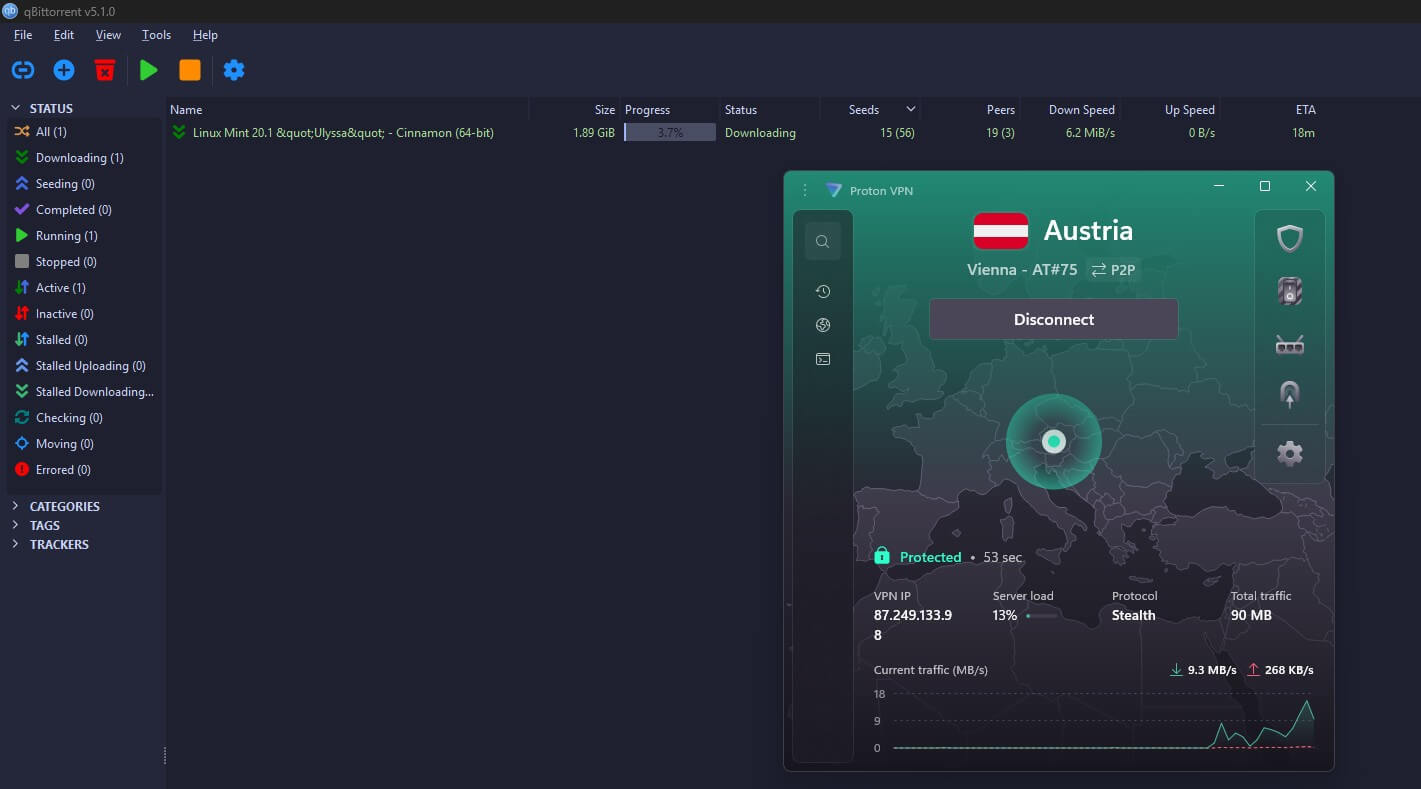Image resolution: width=1421 pixels, height=789 pixels.
Task: Expand the CATEGORIES section
Action: click(x=15, y=506)
